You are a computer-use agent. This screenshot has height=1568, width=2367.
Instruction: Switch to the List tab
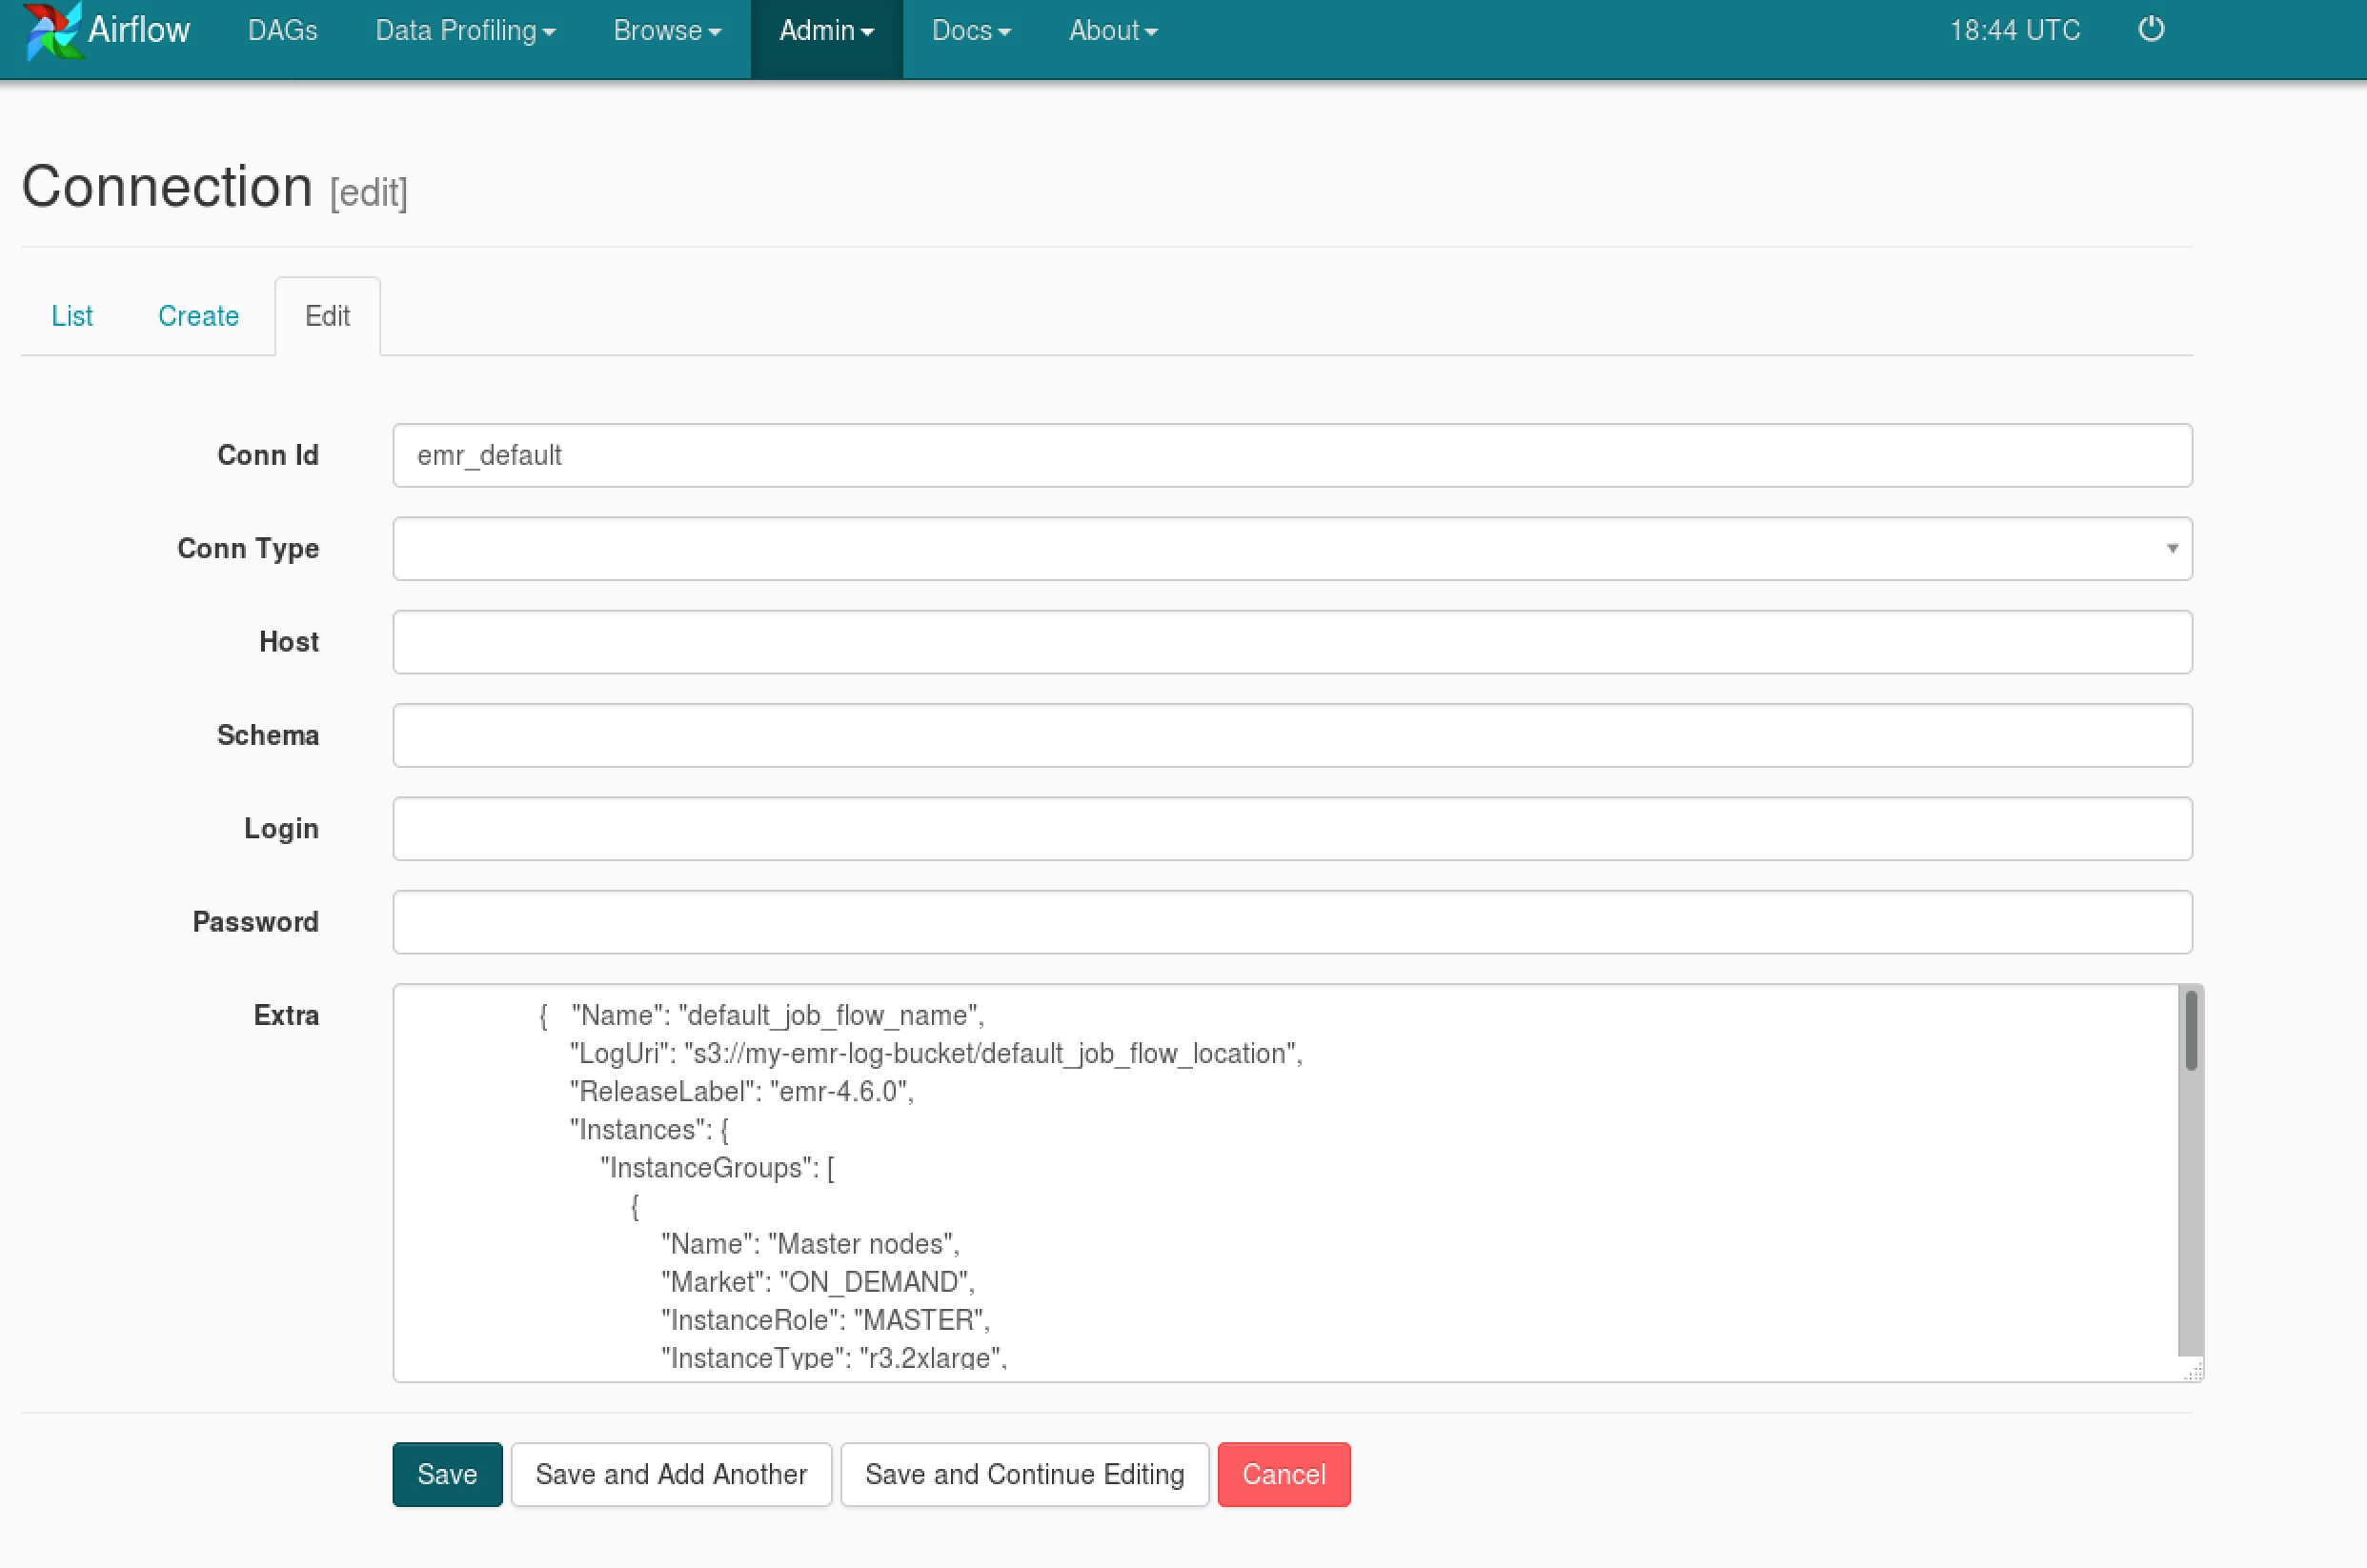[72, 316]
